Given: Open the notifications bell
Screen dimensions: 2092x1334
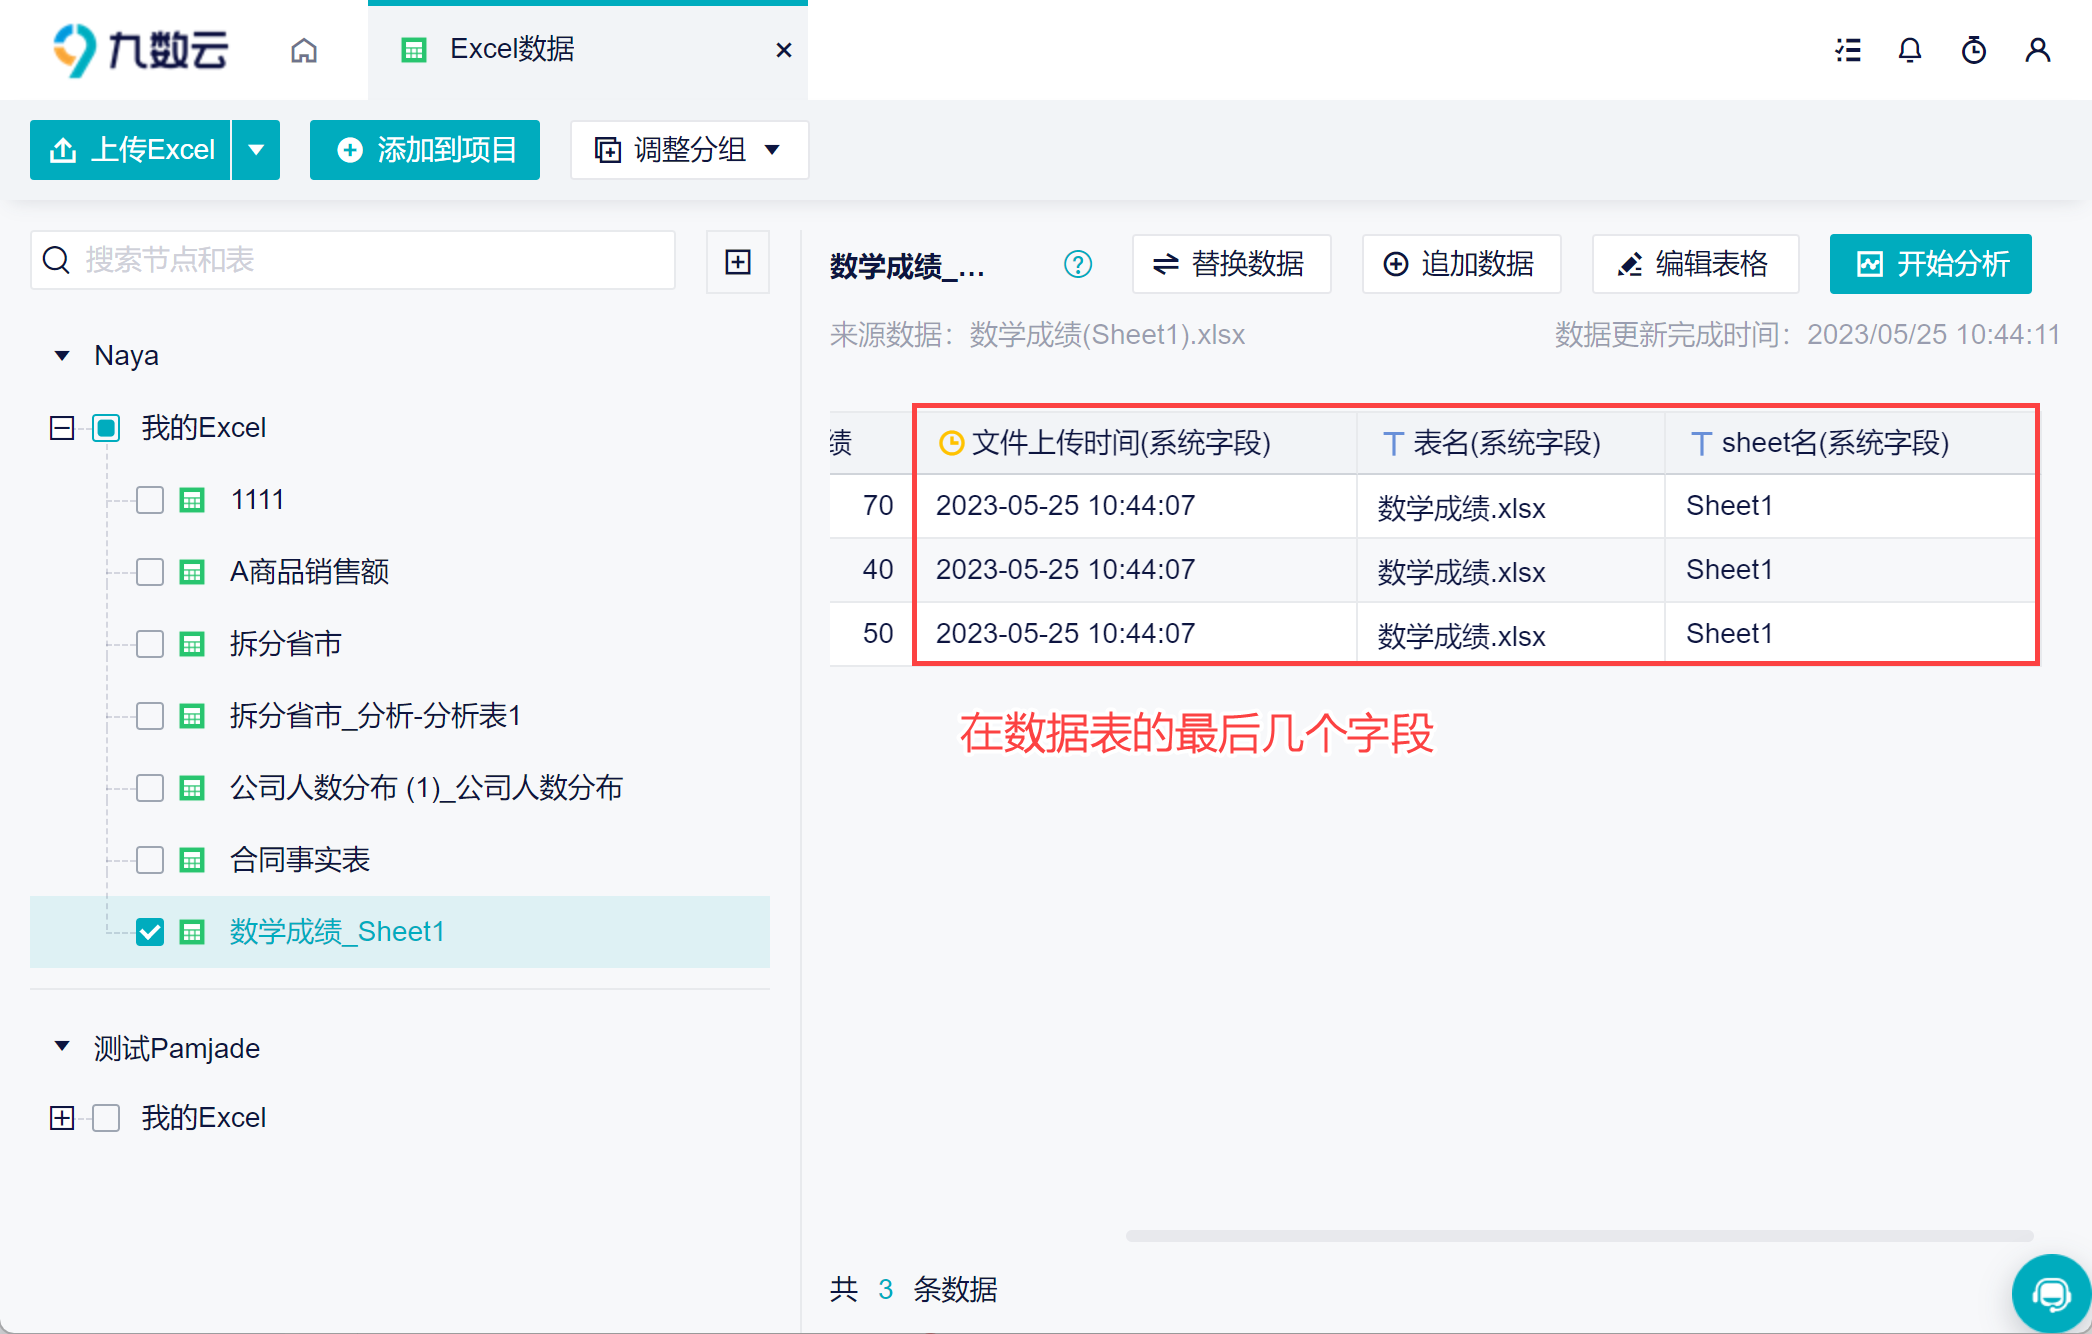Looking at the screenshot, I should click(x=1910, y=50).
